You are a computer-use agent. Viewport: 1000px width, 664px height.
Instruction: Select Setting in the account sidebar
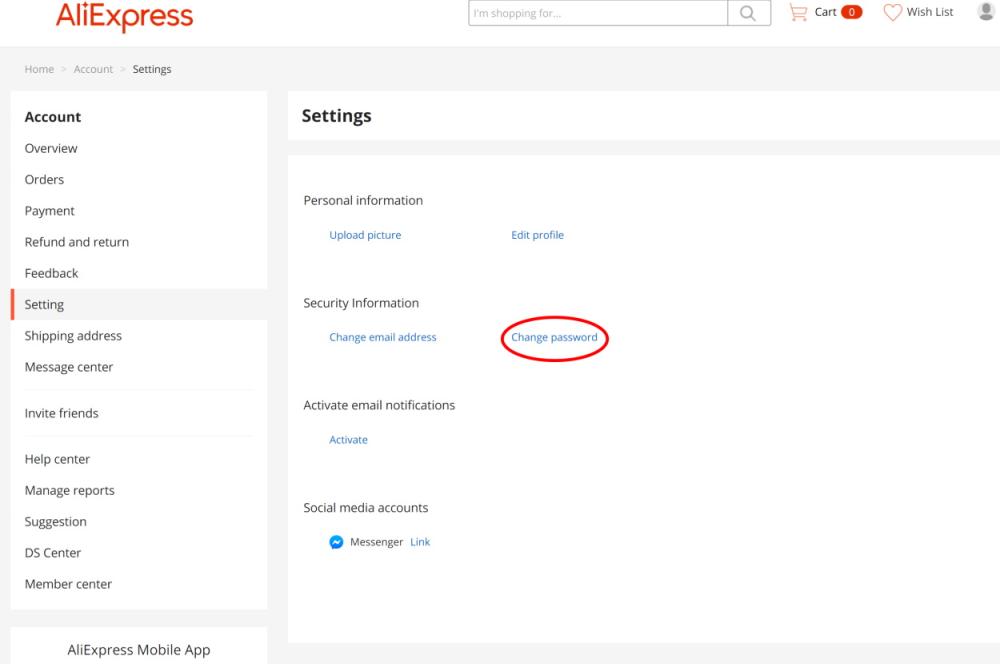point(139,304)
